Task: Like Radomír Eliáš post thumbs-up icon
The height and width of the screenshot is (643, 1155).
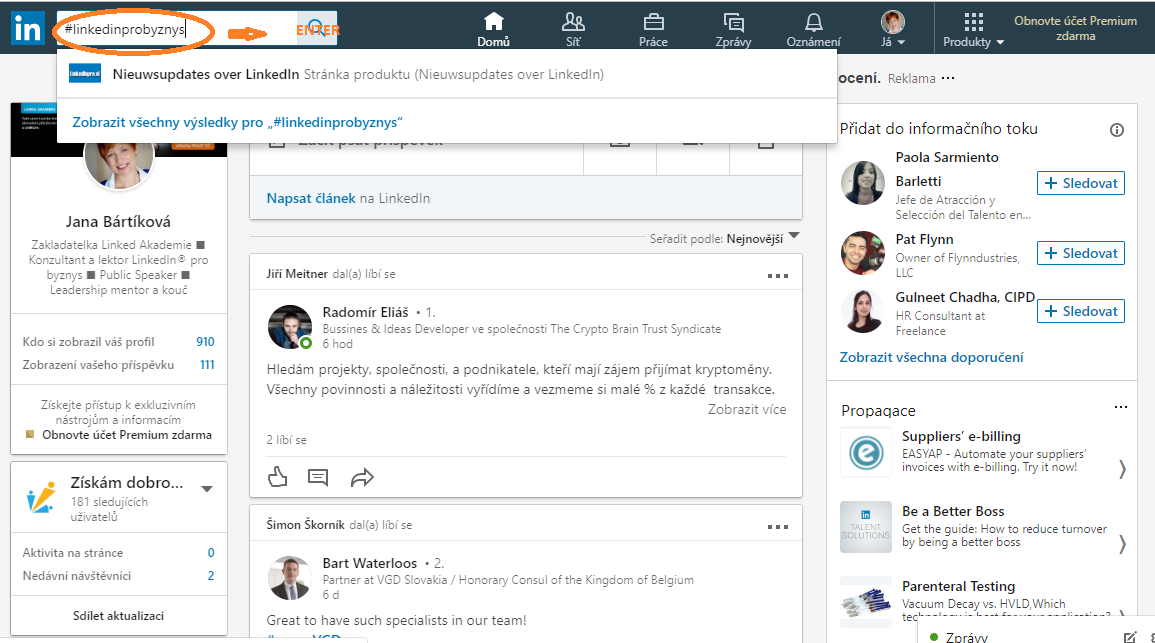Action: 278,477
